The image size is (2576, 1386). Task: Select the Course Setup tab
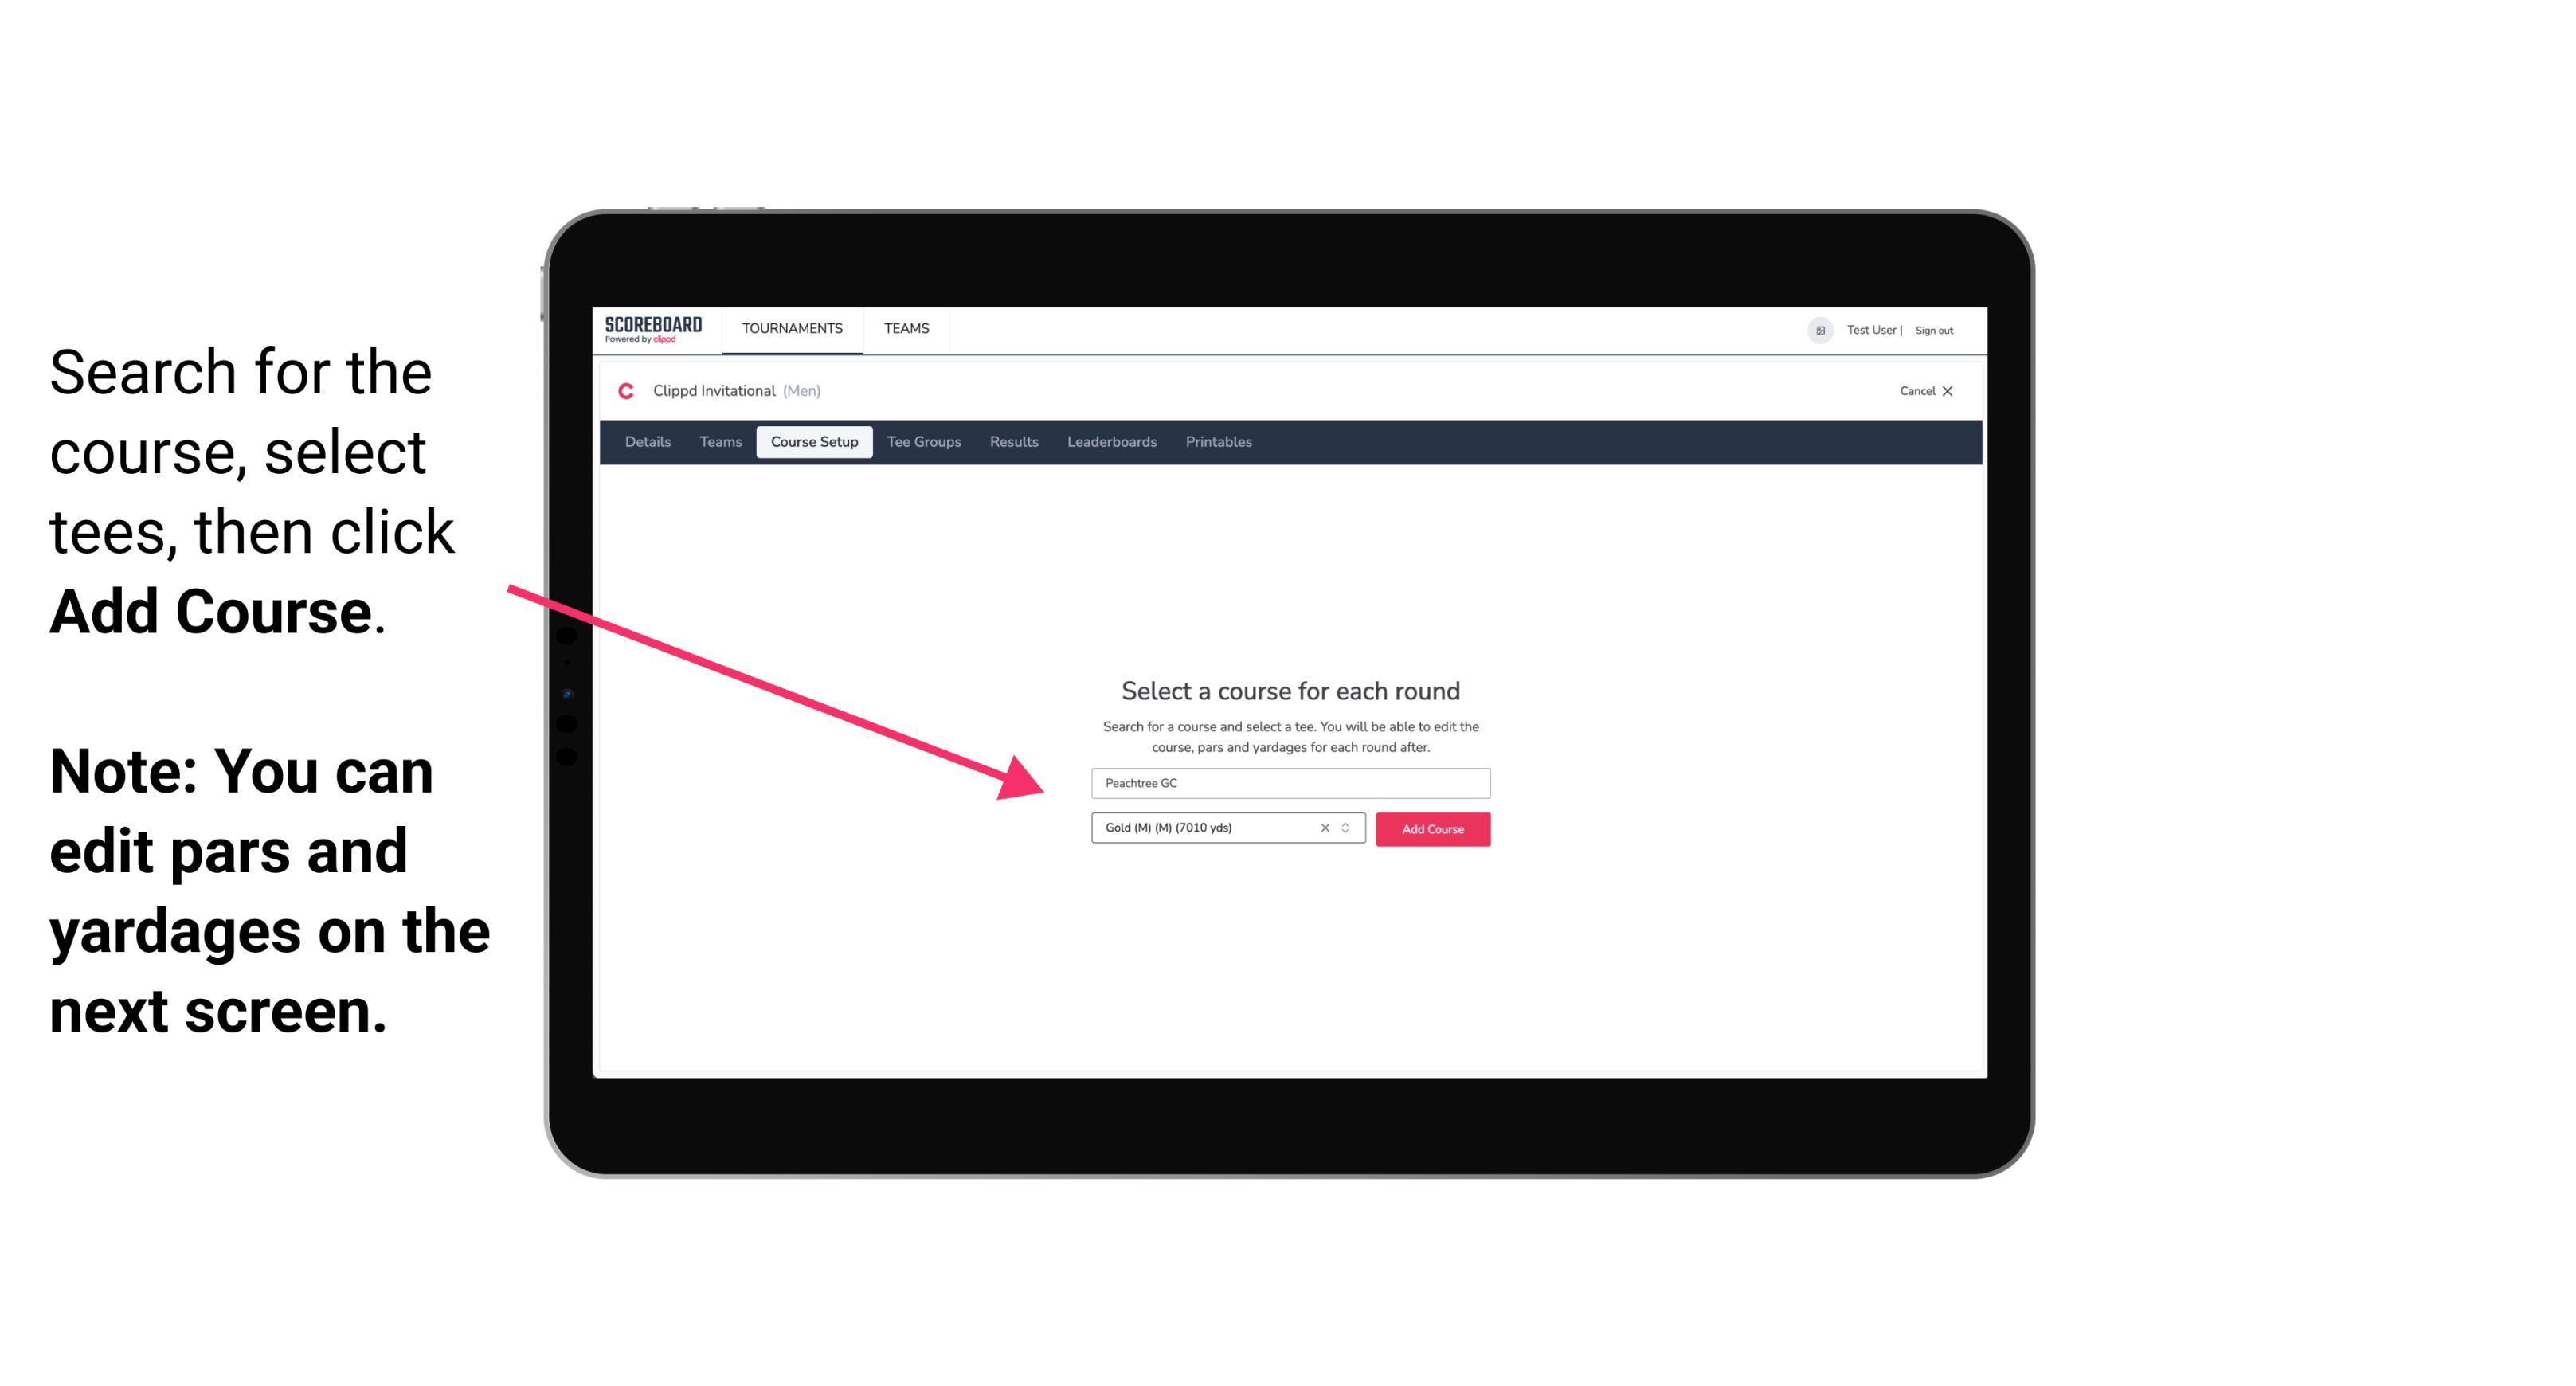coord(814,442)
